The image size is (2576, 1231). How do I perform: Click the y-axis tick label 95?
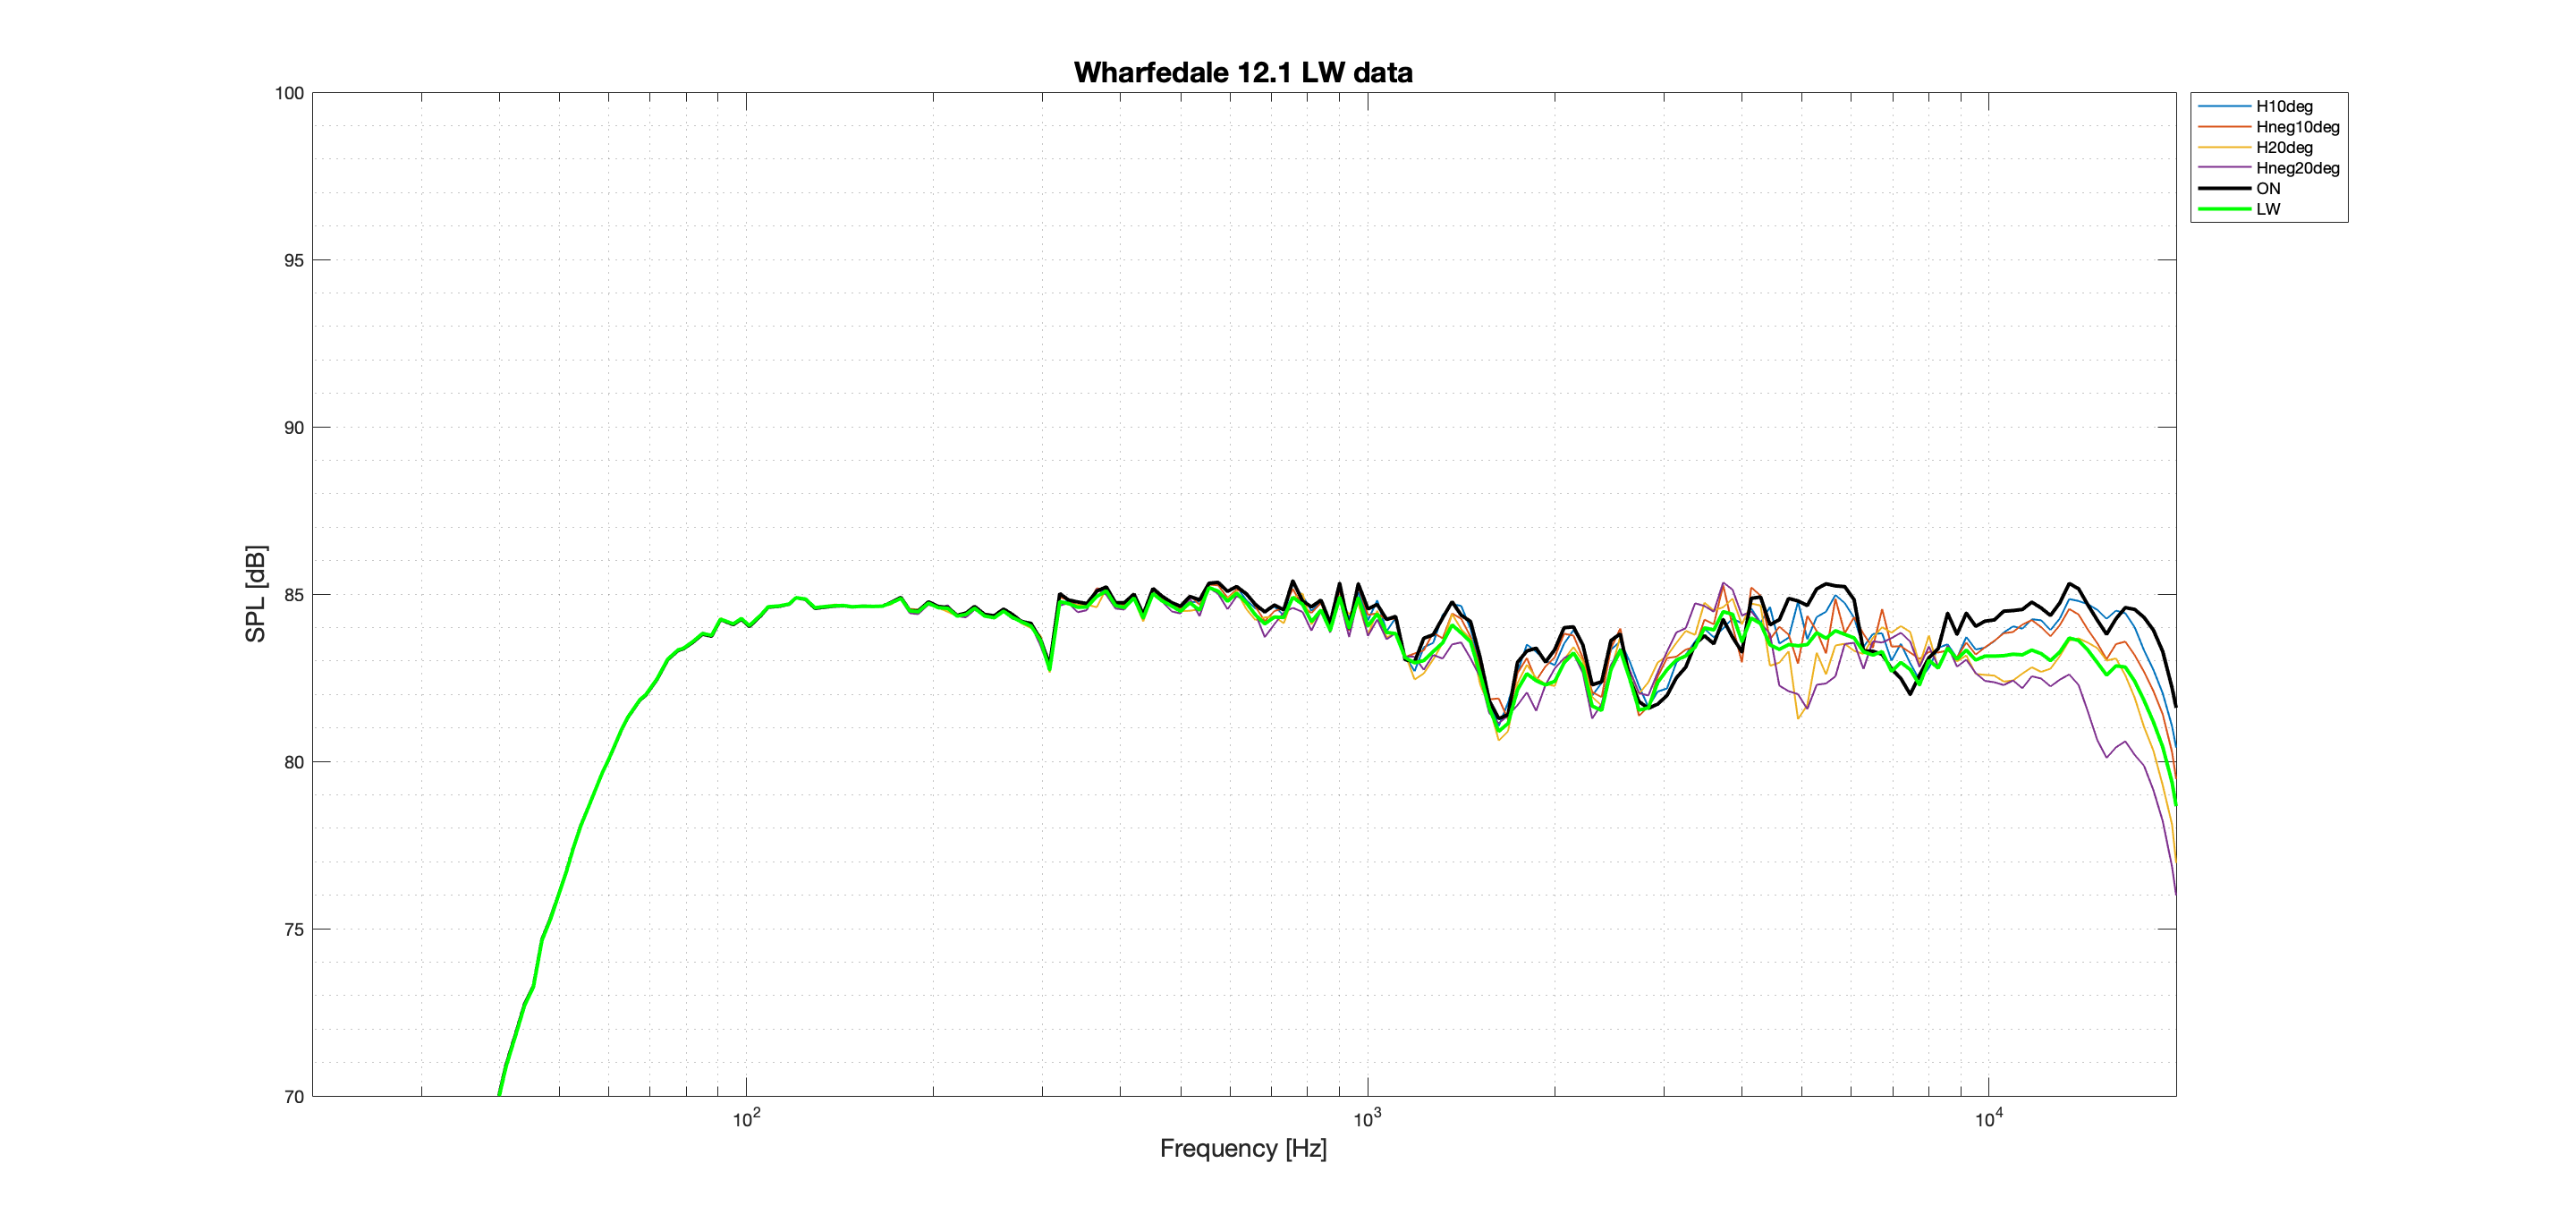tap(293, 260)
